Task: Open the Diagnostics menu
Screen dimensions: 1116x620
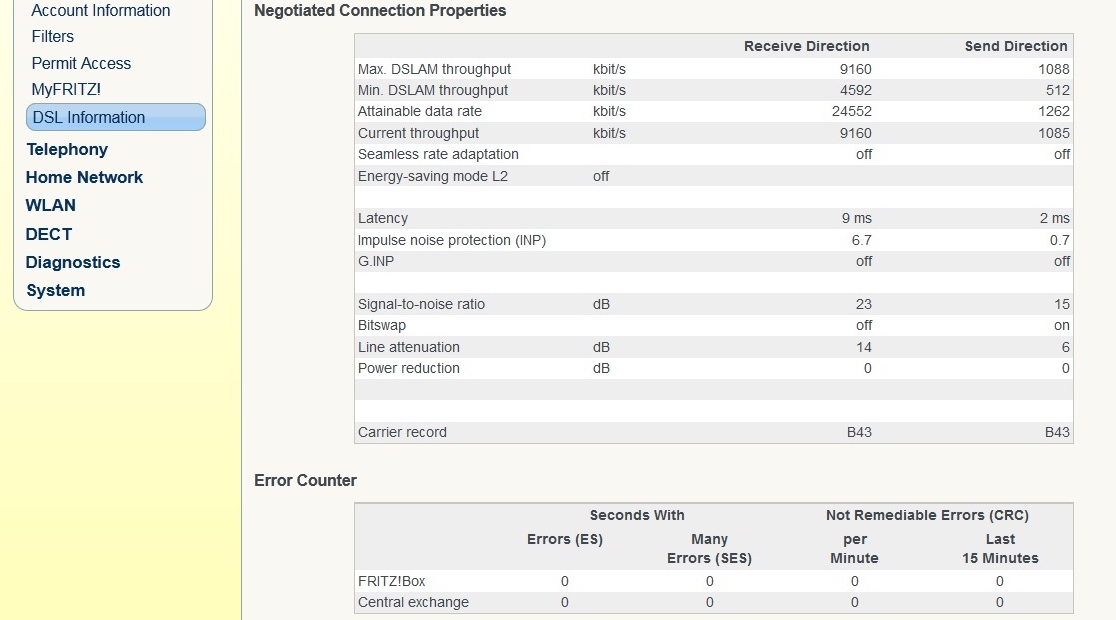Action: 73,262
